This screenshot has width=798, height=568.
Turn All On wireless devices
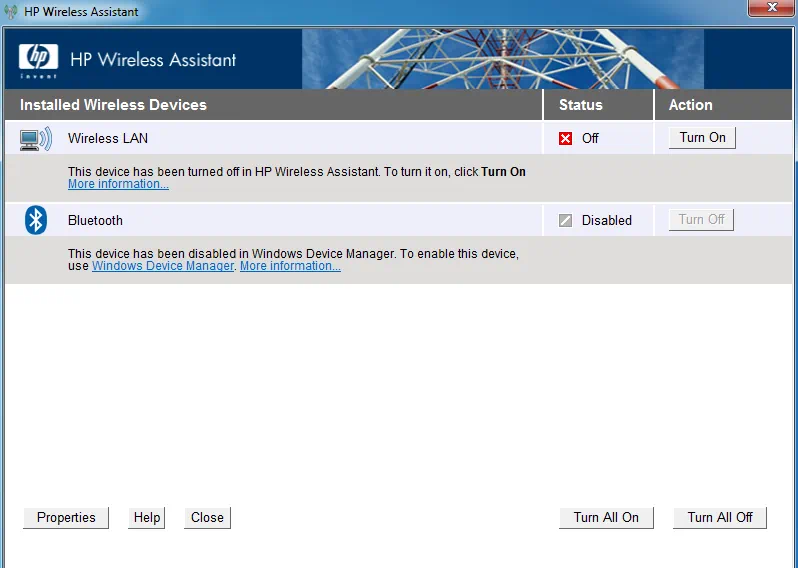click(606, 518)
